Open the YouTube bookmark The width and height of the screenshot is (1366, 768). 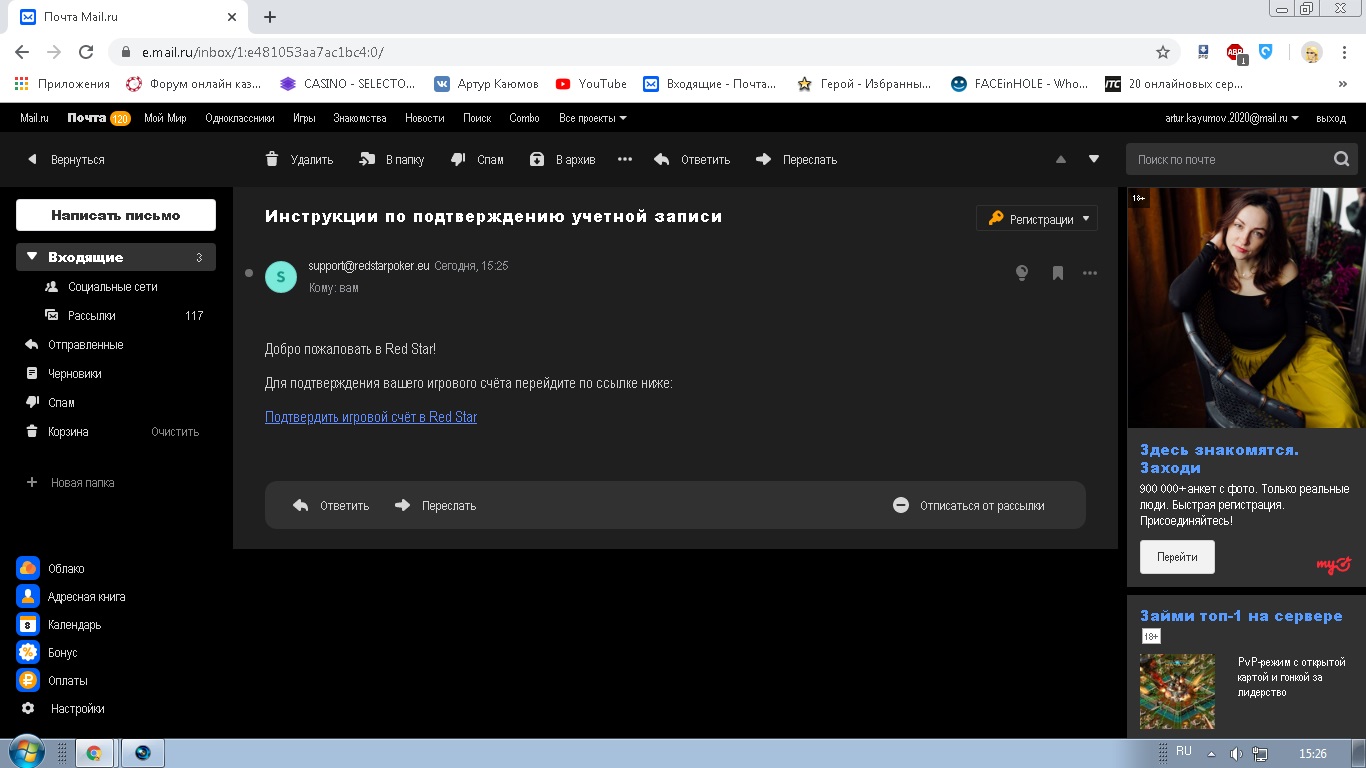[x=591, y=84]
